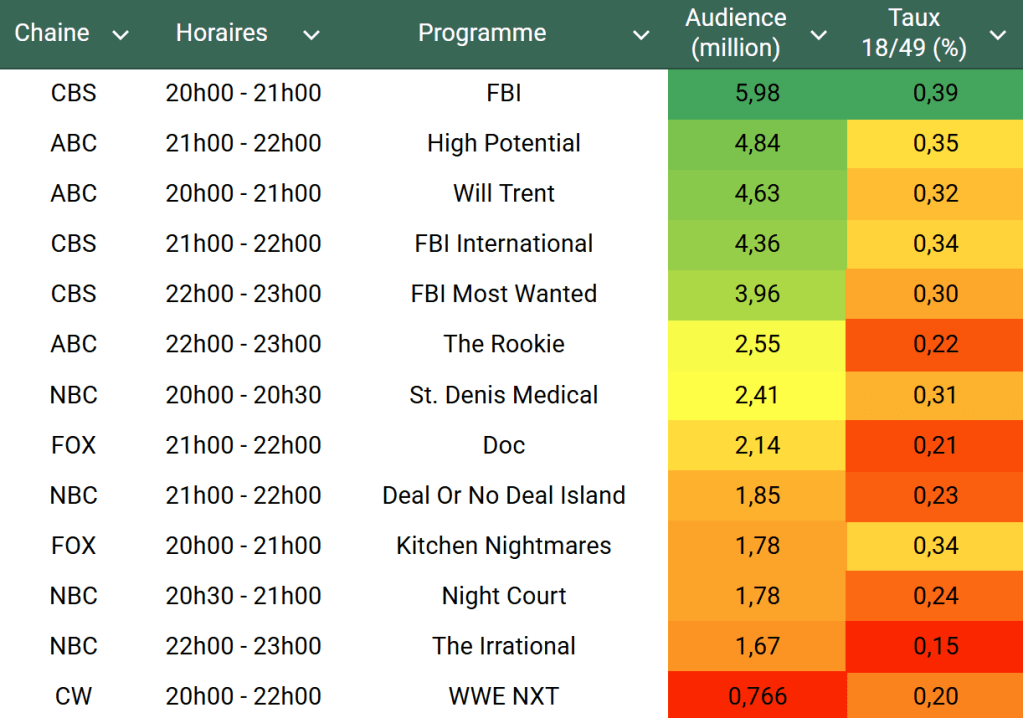Select the Will Trent row programme
1023x718 pixels.
503,194
